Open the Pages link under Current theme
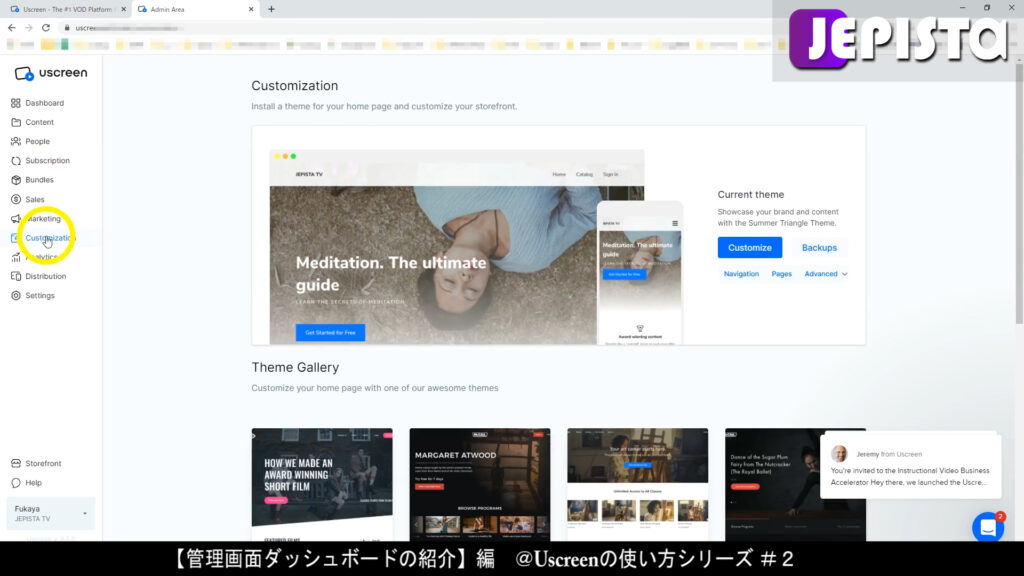This screenshot has width=1024, height=576. tap(781, 274)
